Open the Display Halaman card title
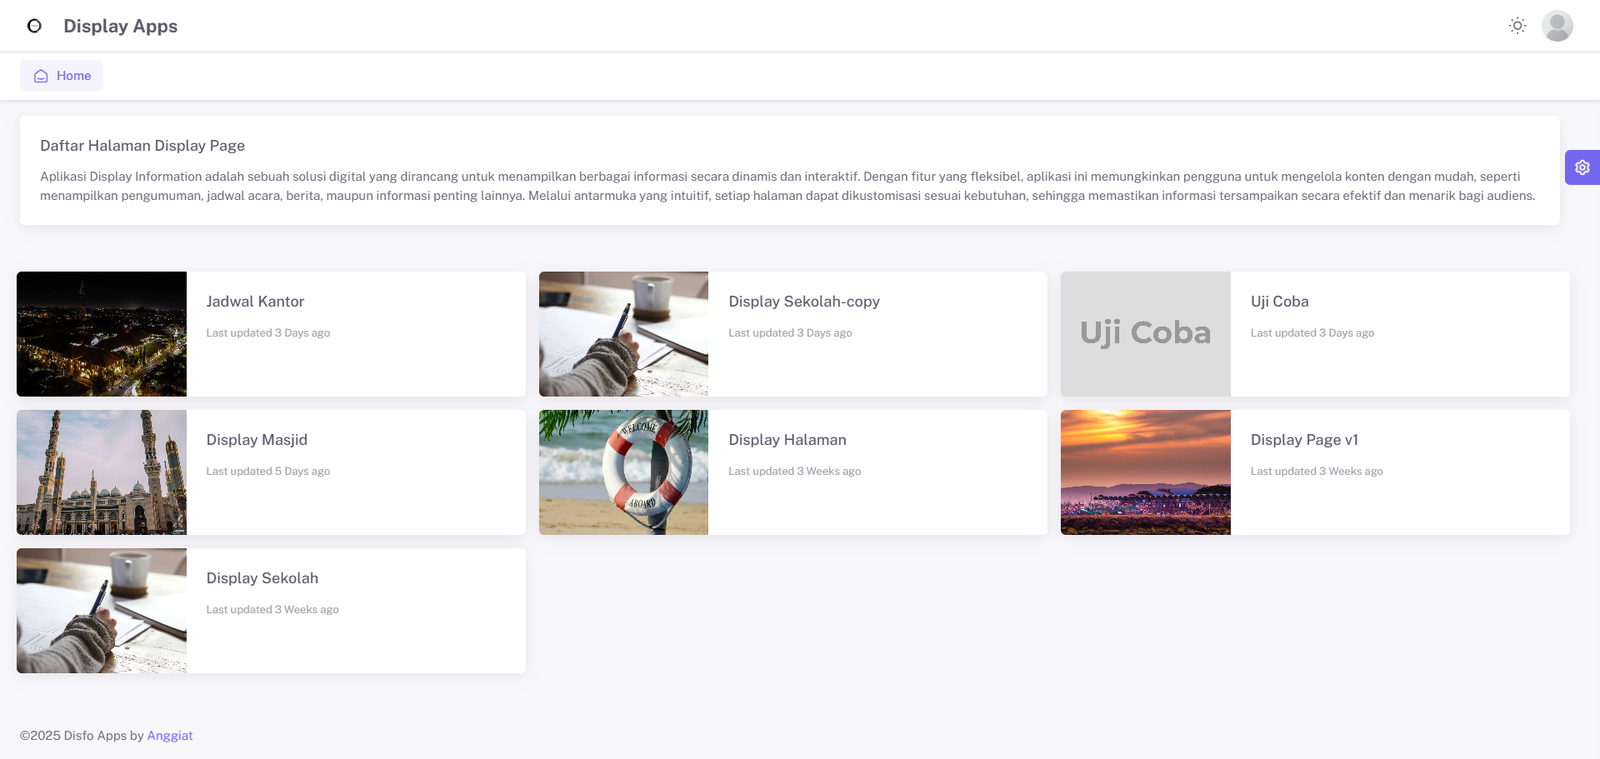This screenshot has width=1600, height=759. 787,440
